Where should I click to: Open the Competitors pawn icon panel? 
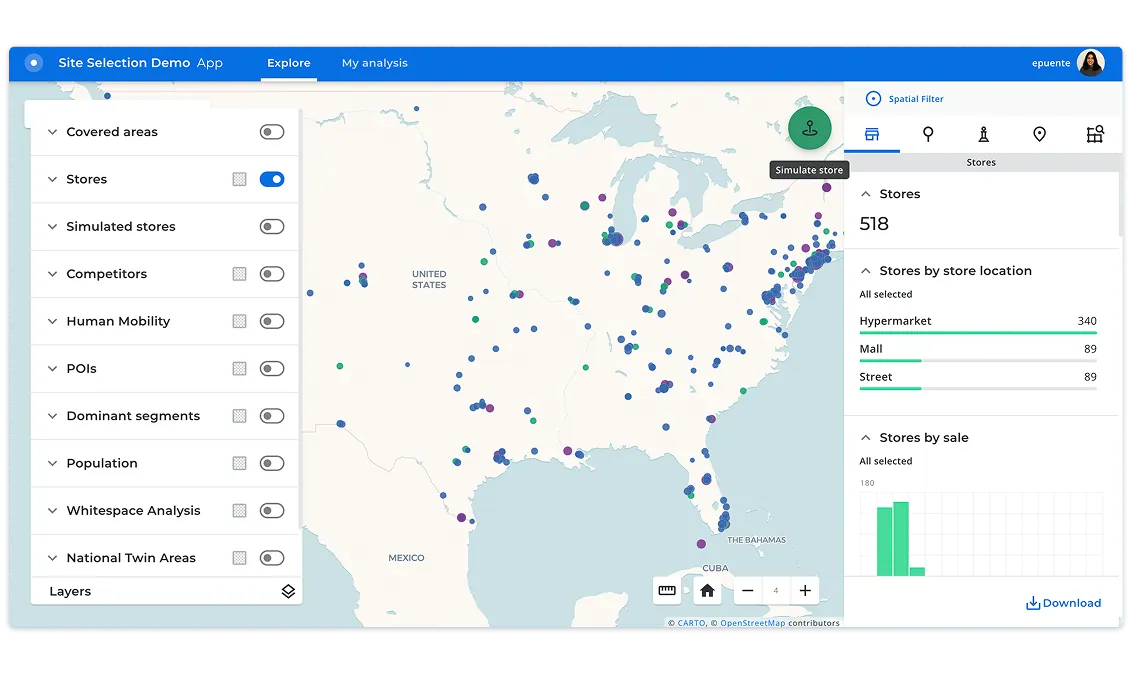click(983, 134)
